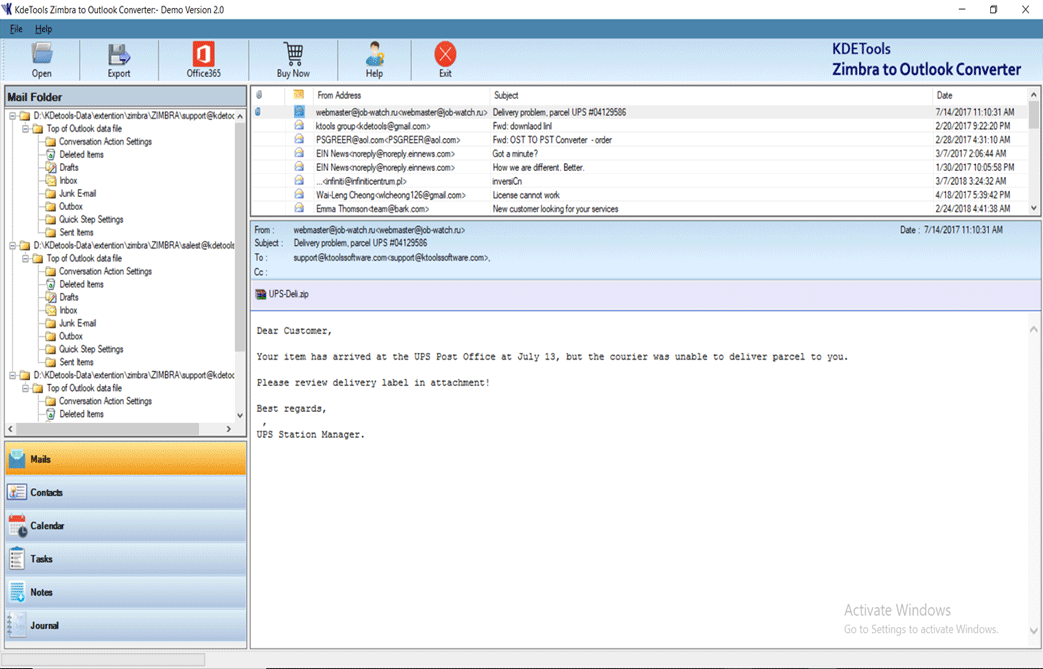This screenshot has width=1043, height=669.
Task: Open Help from the toolbar icon
Action: coord(374,59)
